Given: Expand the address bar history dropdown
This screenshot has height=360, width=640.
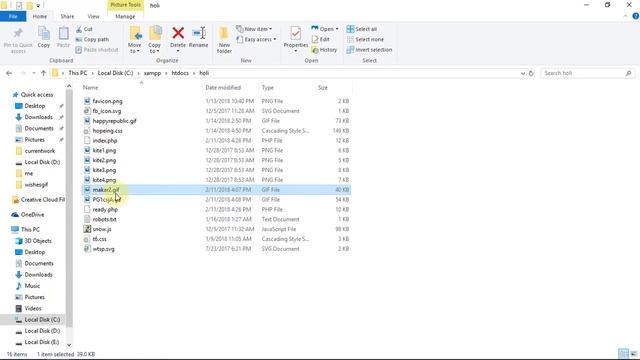Looking at the screenshot, I should (523, 73).
